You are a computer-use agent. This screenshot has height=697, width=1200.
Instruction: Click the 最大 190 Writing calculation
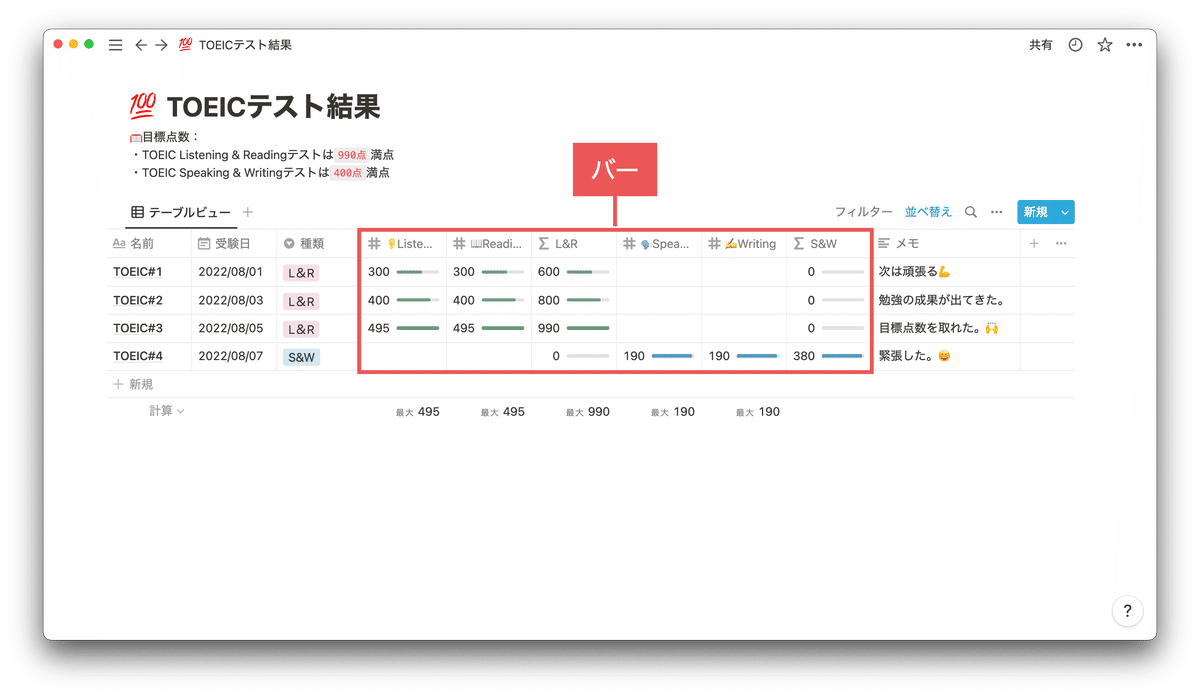(x=758, y=411)
